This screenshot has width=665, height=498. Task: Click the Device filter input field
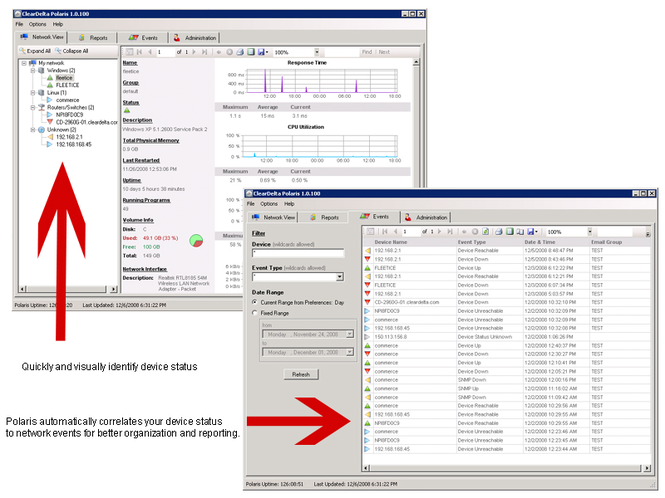coord(298,253)
